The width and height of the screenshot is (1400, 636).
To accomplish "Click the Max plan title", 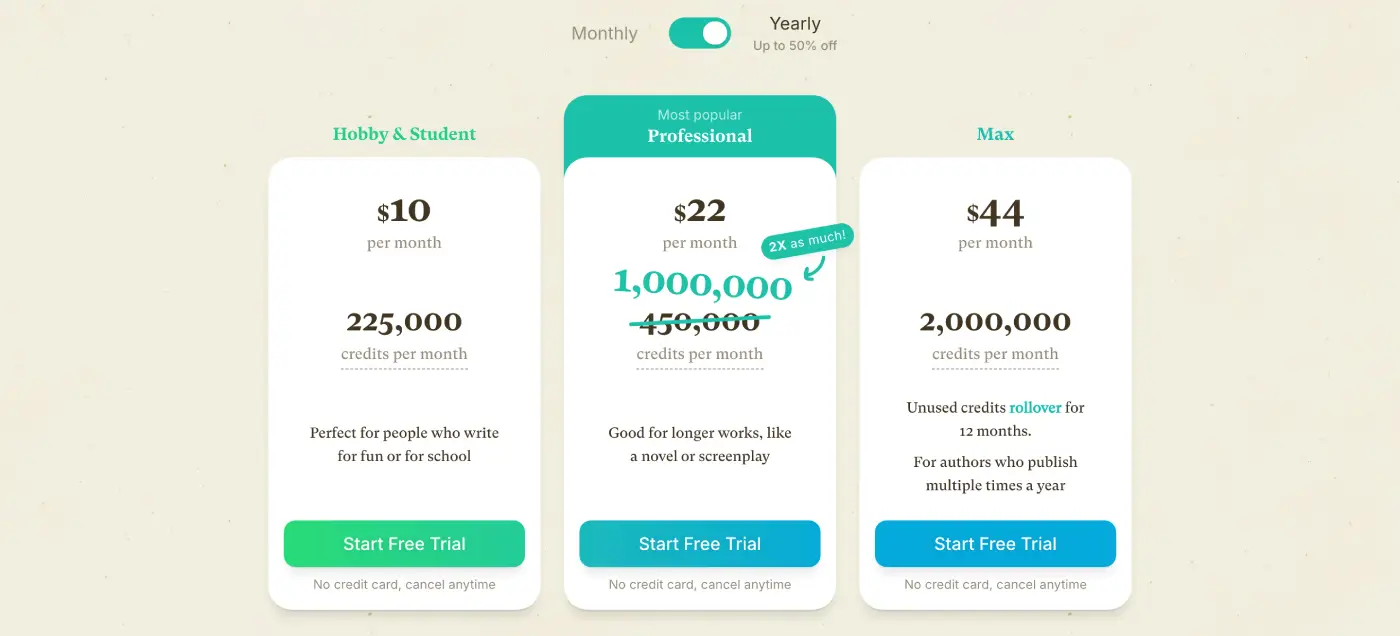I will click(x=995, y=133).
